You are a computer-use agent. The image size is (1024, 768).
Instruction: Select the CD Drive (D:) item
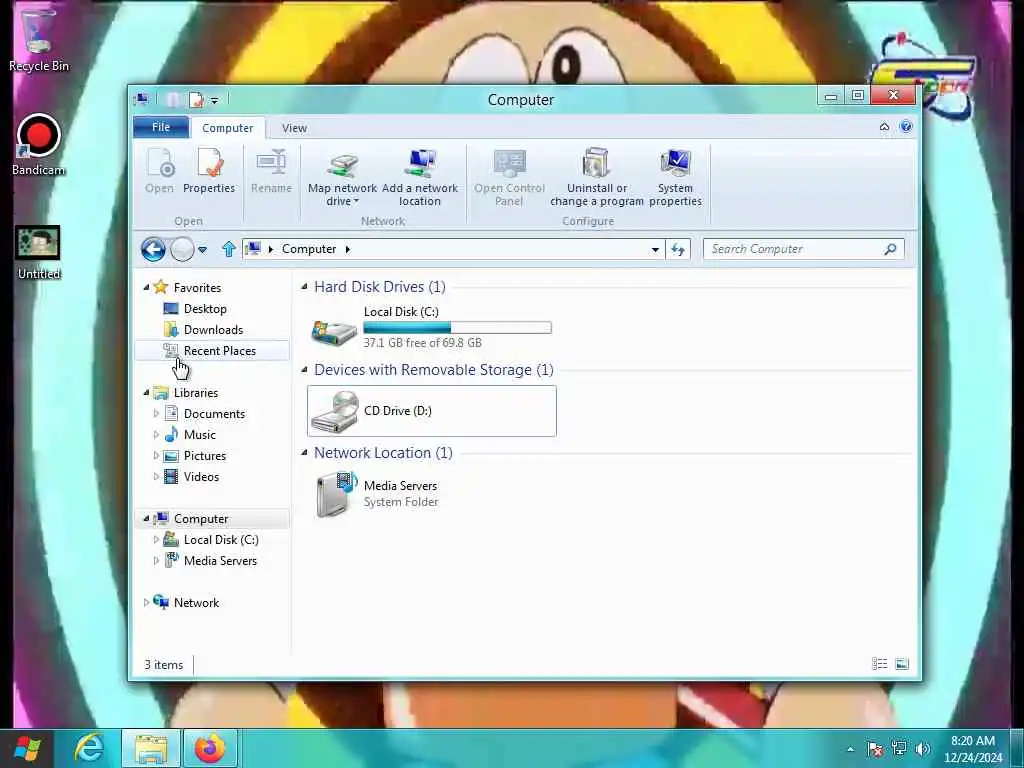(432, 411)
